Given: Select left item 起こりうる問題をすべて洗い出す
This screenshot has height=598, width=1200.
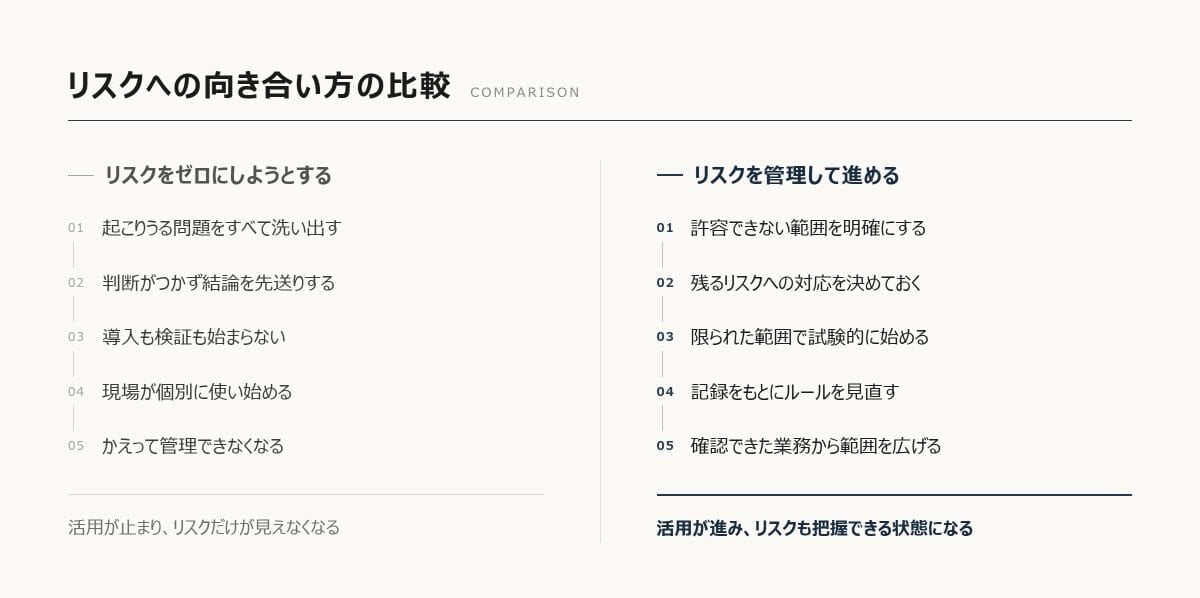Looking at the screenshot, I should (x=221, y=228).
